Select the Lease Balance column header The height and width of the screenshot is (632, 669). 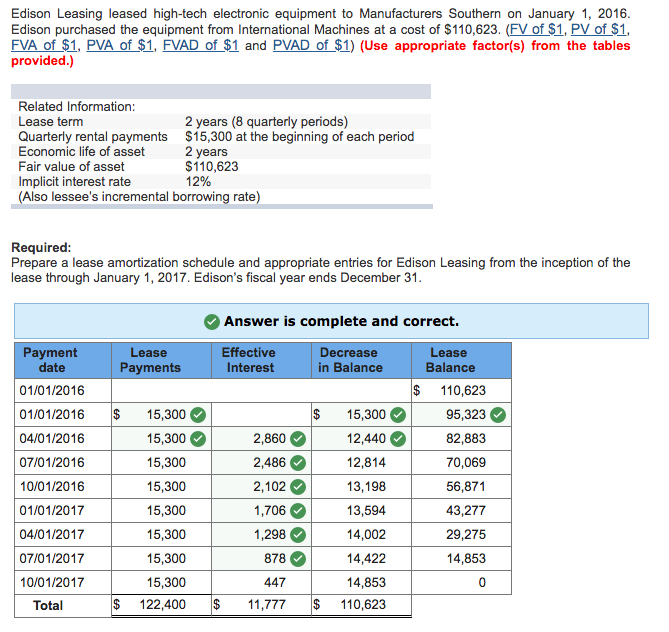coord(462,360)
